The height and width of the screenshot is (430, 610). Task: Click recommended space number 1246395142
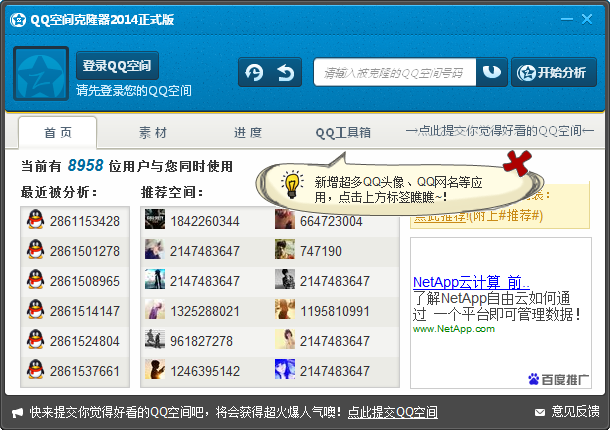205,371
